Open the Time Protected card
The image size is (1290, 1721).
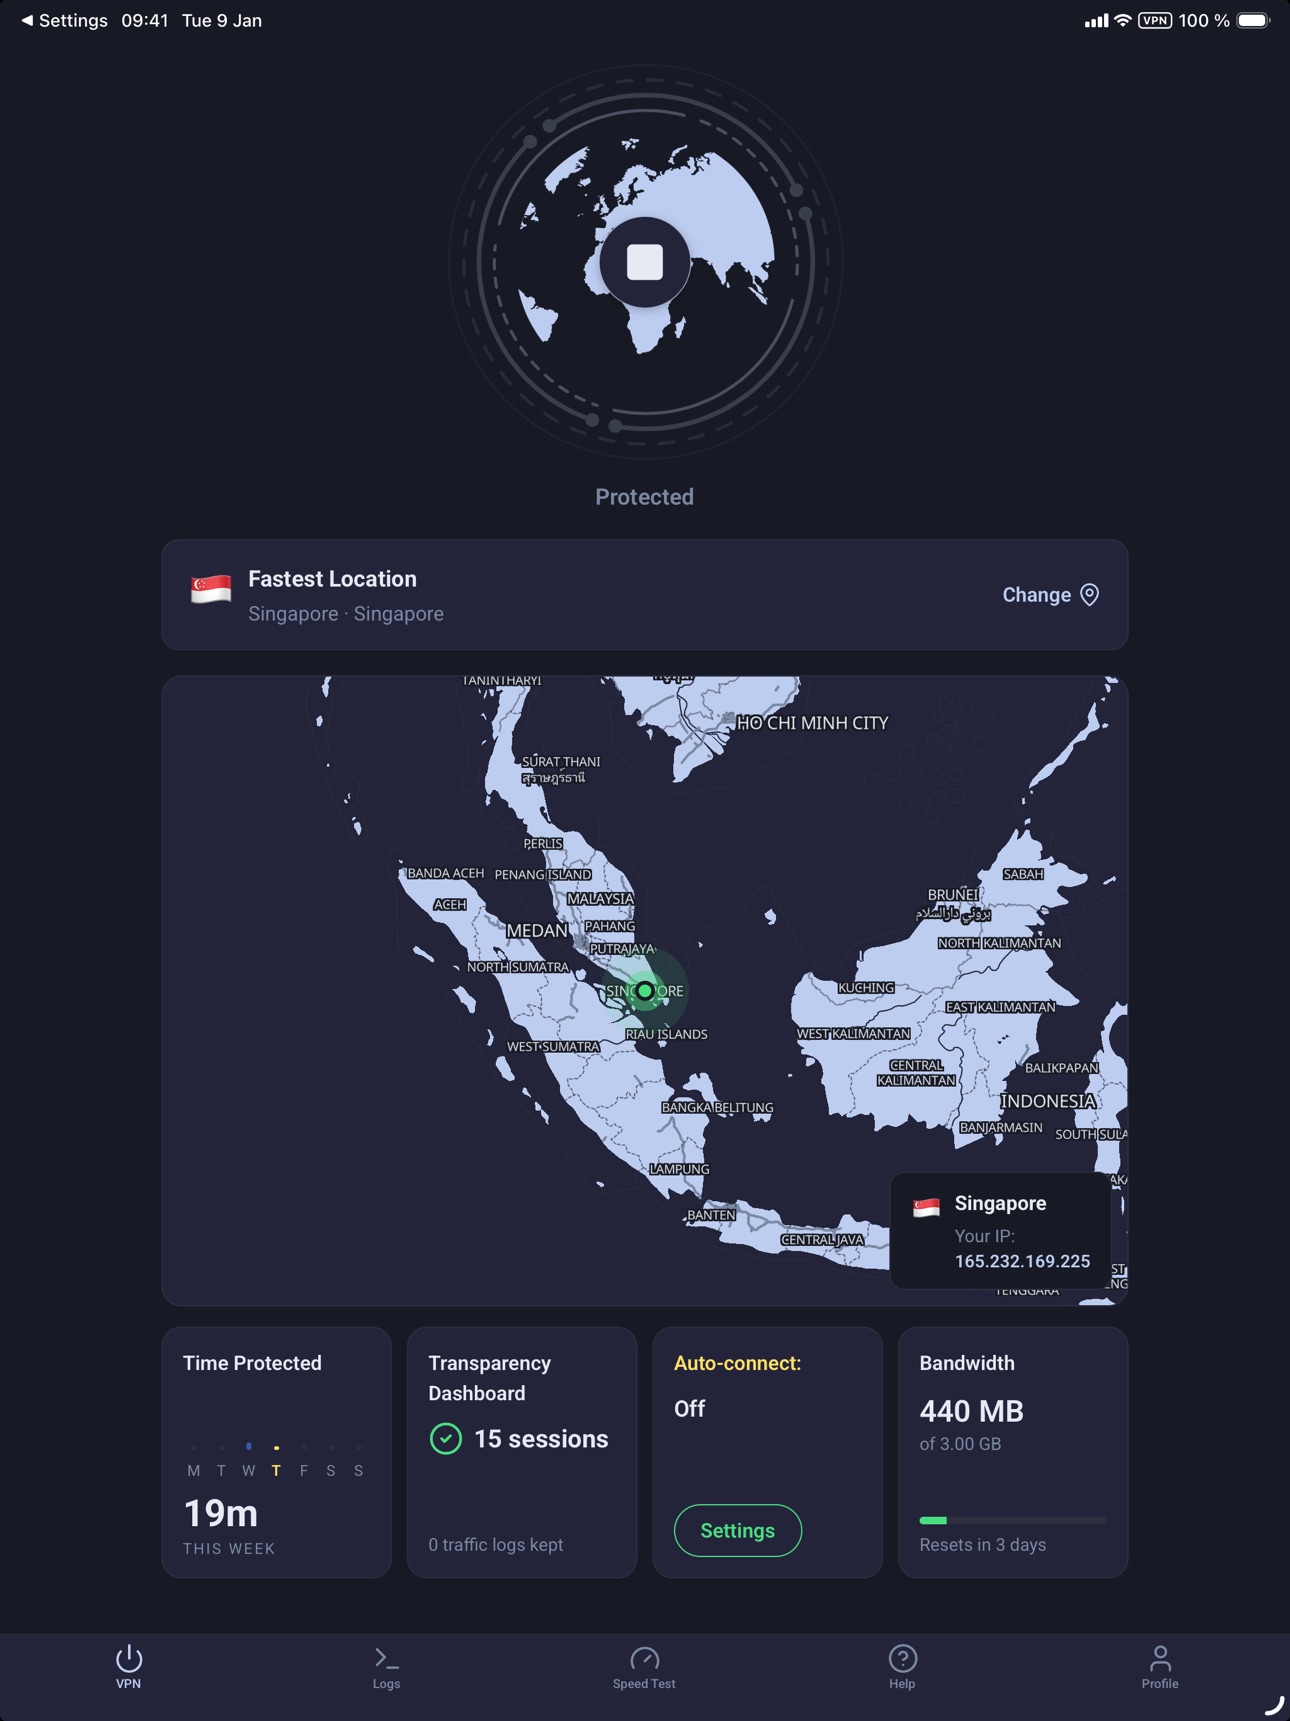(x=276, y=1452)
